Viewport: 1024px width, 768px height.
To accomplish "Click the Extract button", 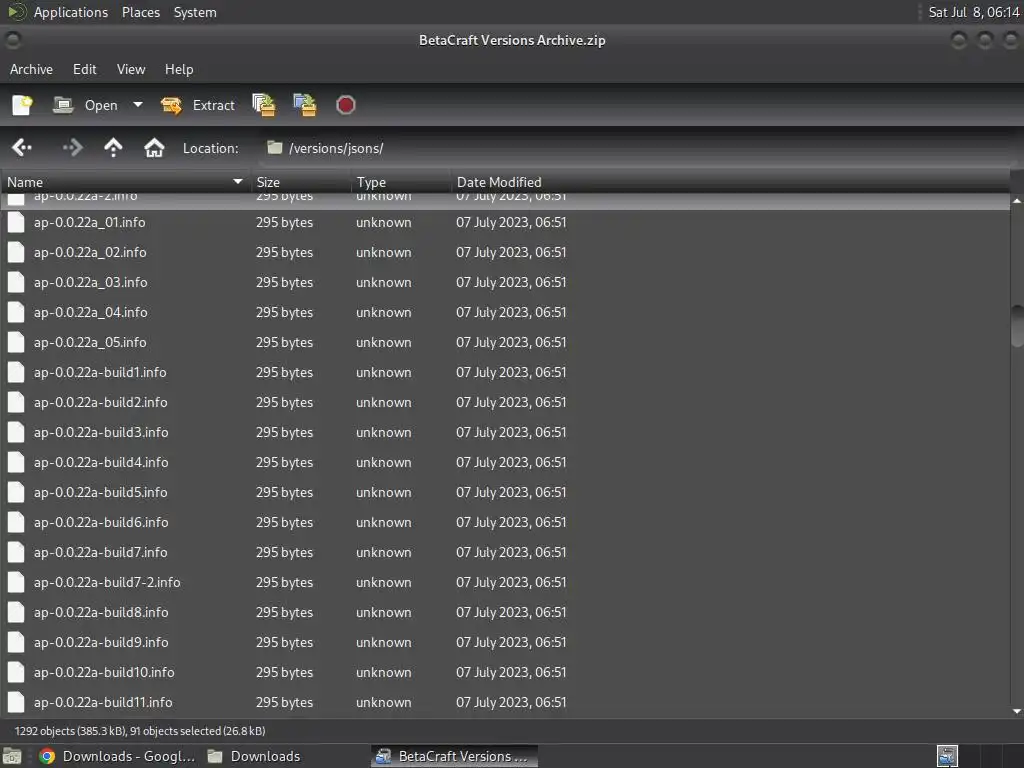I will (x=198, y=105).
